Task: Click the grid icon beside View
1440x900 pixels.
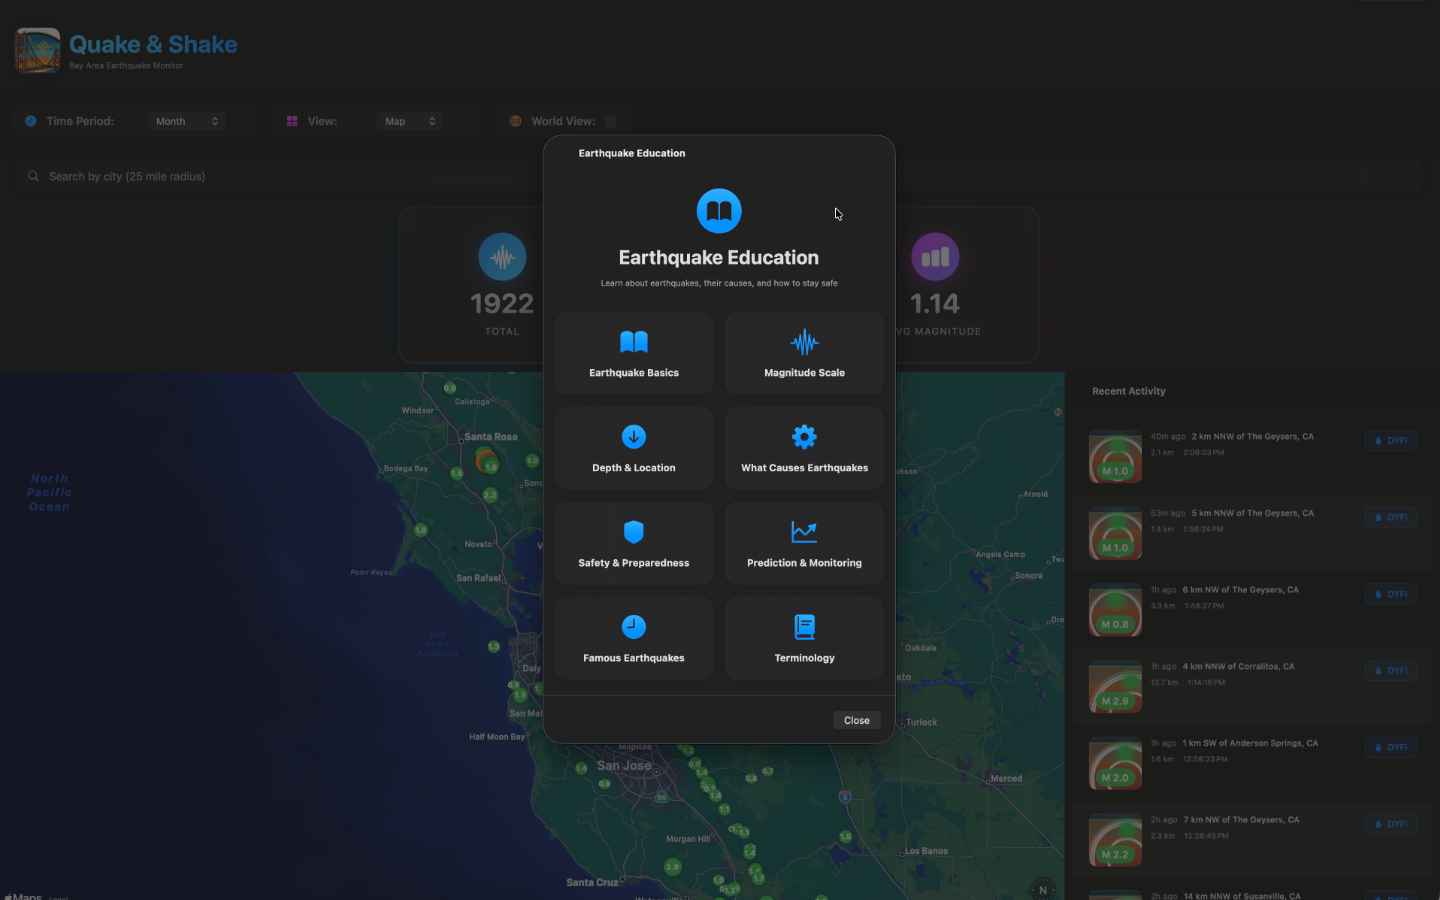Action: pos(292,121)
